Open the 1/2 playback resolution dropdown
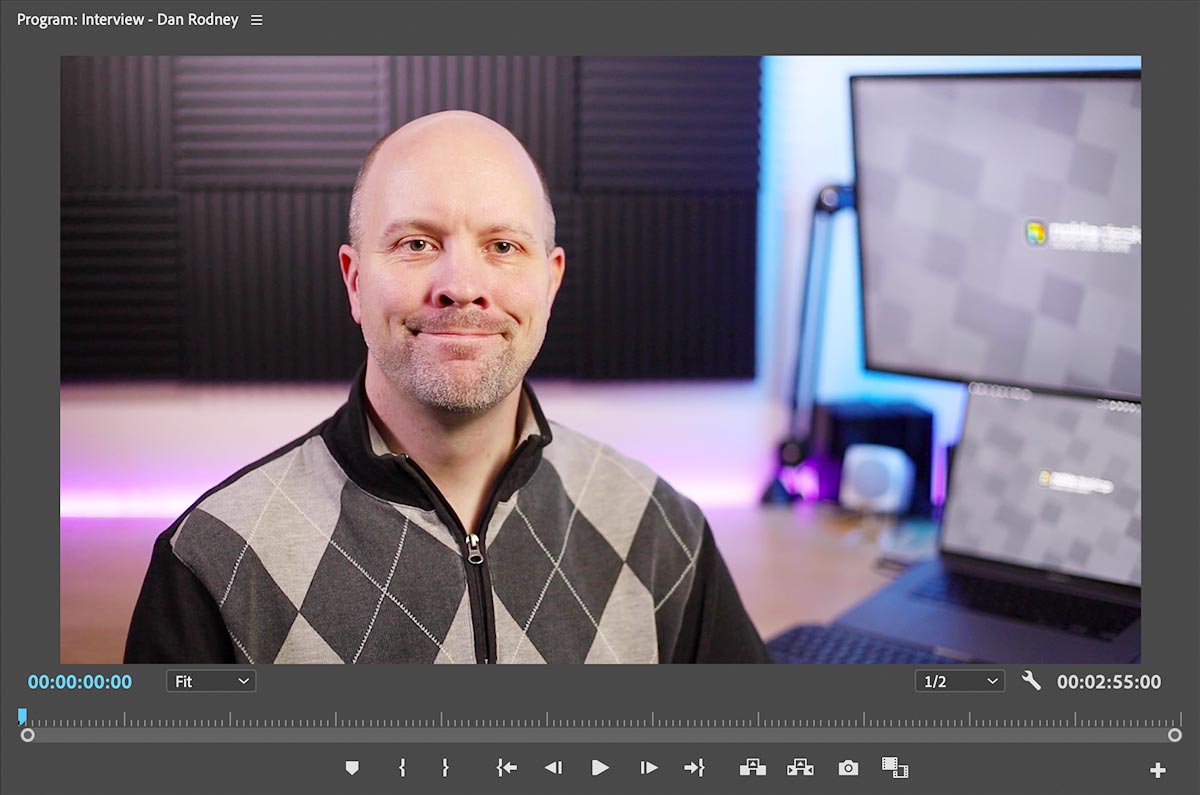Viewport: 1200px width, 795px height. coord(960,681)
